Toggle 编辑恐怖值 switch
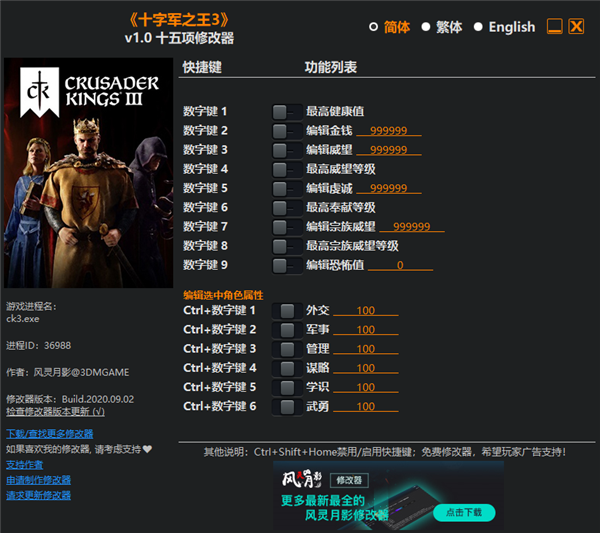Viewport: 600px width, 533px height. (x=286, y=265)
